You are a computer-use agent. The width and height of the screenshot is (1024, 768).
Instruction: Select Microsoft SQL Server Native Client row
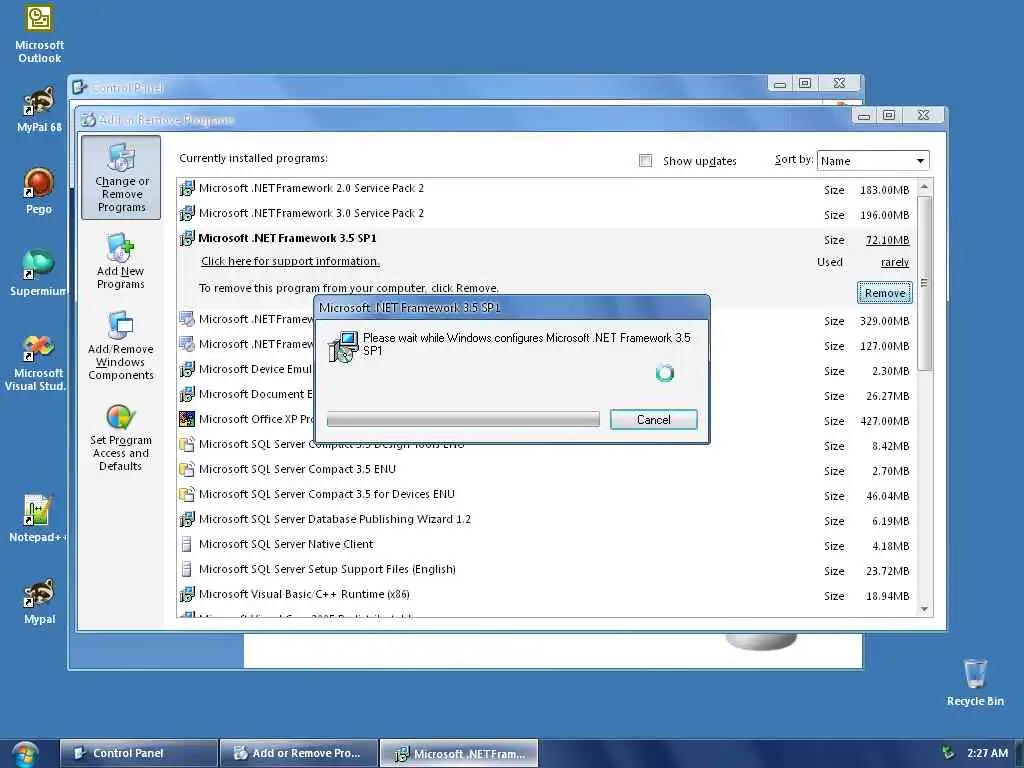547,544
